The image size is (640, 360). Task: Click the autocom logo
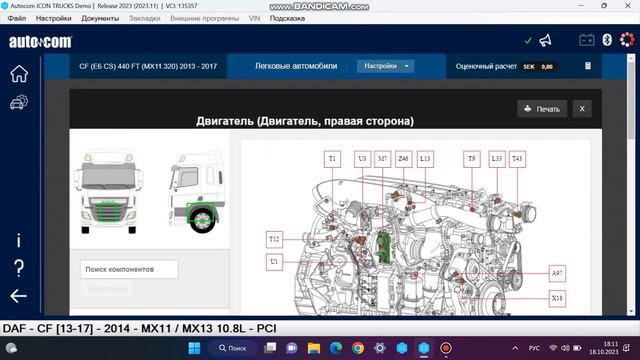(40, 42)
